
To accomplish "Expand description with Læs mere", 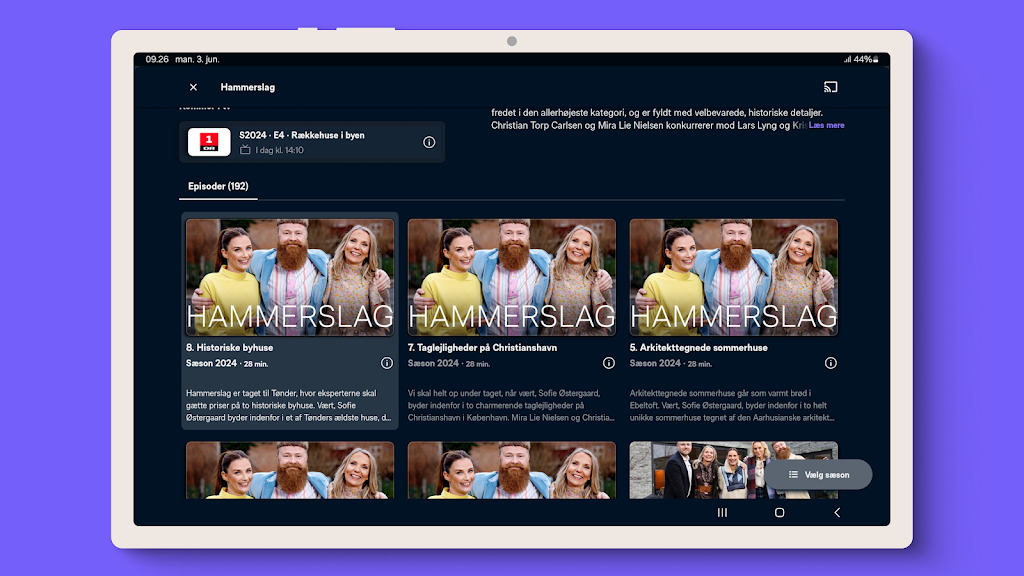I will 827,126.
